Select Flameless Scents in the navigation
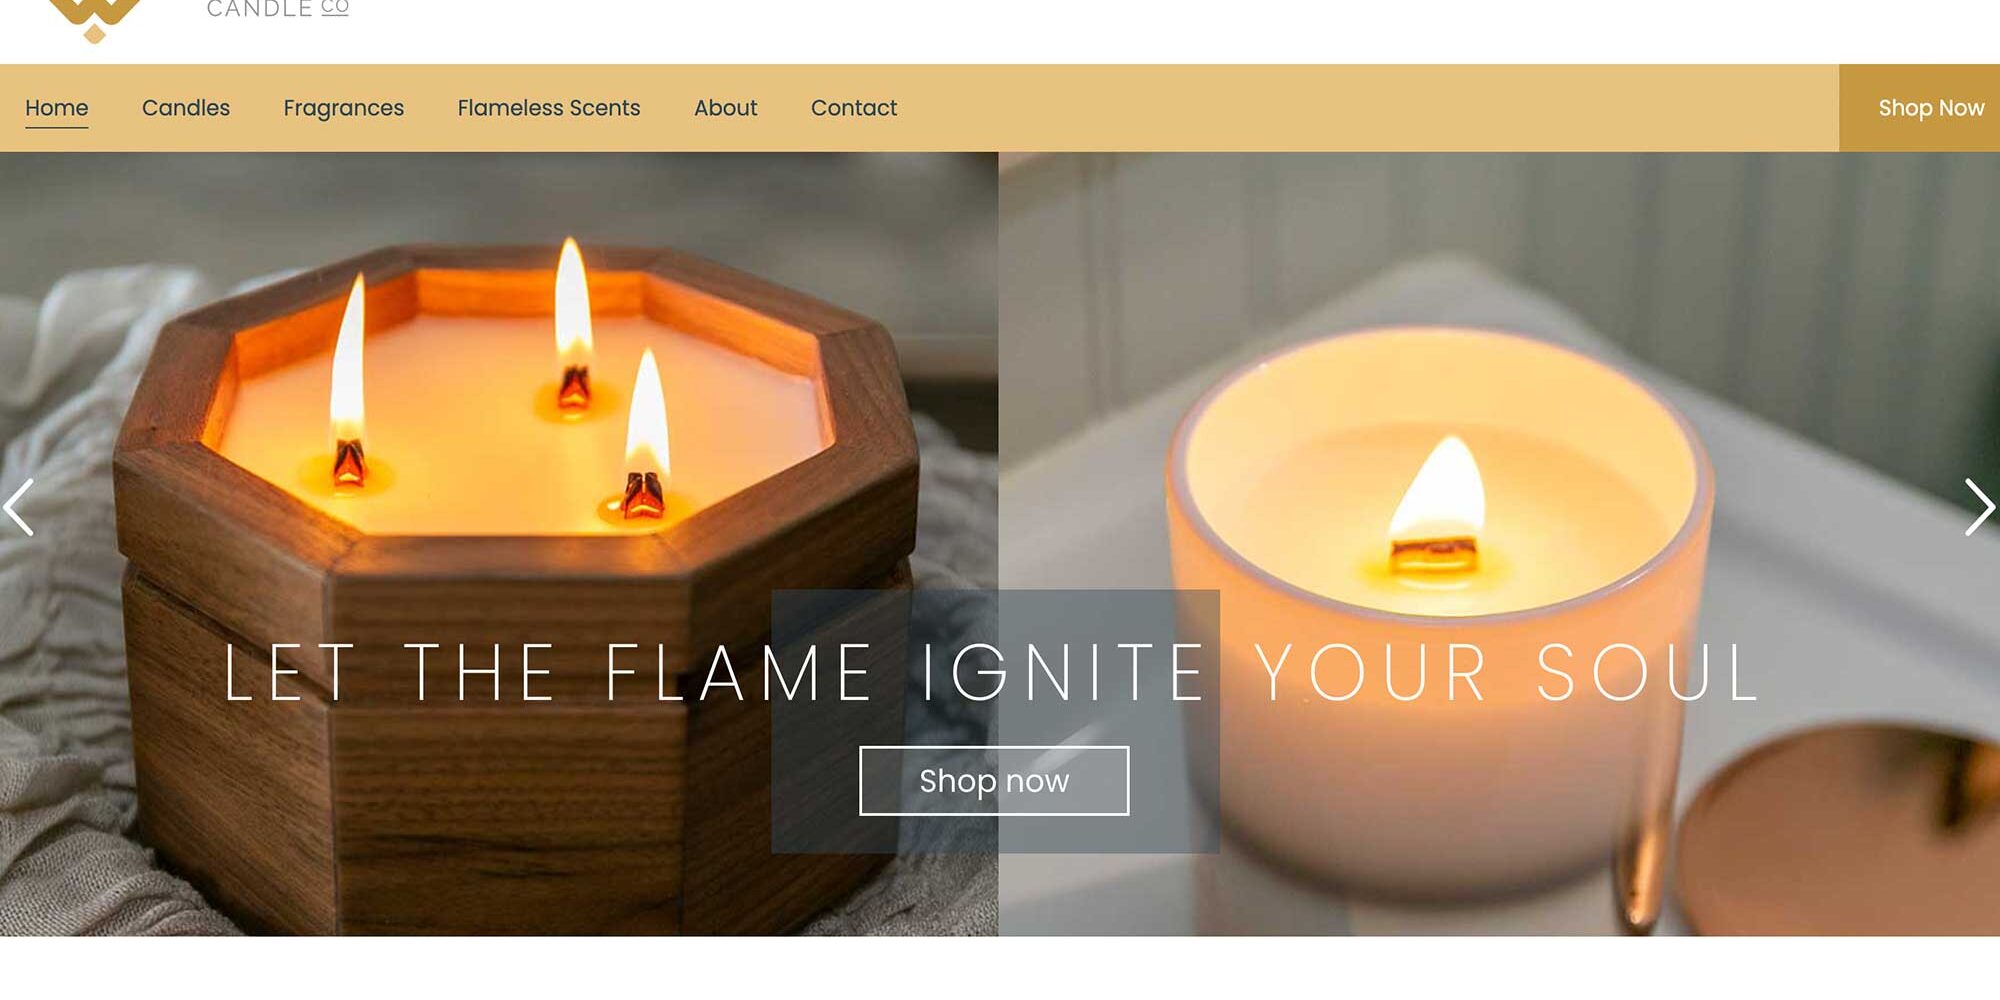Image resolution: width=2000 pixels, height=1000 pixels. [x=549, y=108]
